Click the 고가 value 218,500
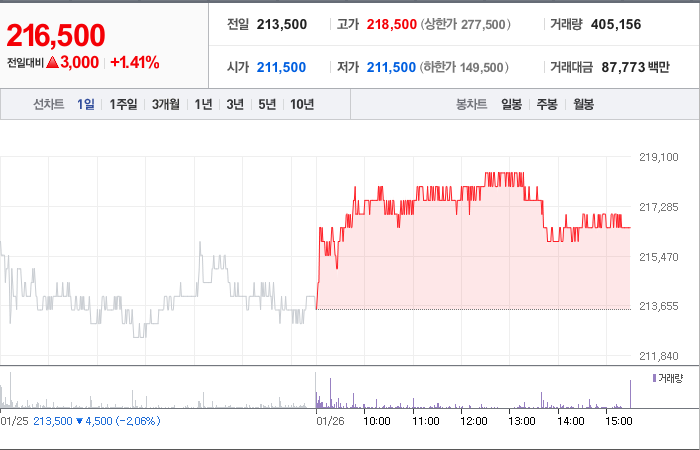700x450 pixels. coord(392,24)
